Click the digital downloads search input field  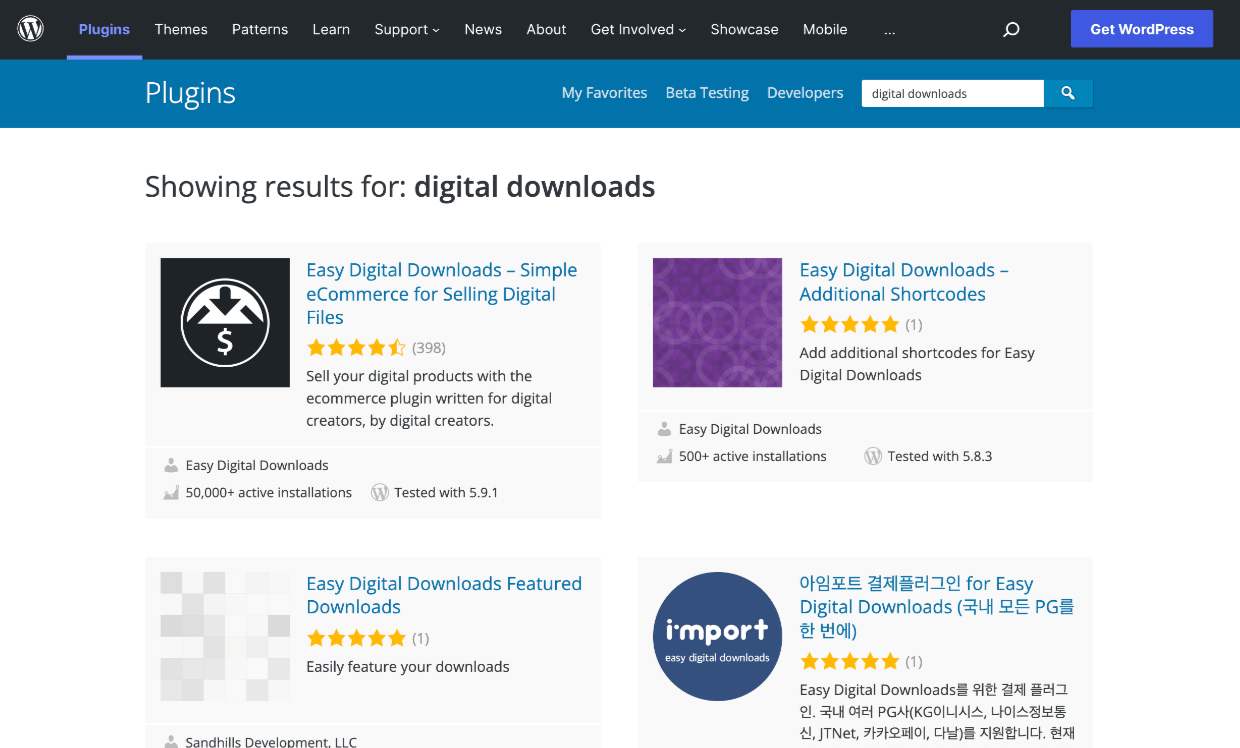point(950,93)
